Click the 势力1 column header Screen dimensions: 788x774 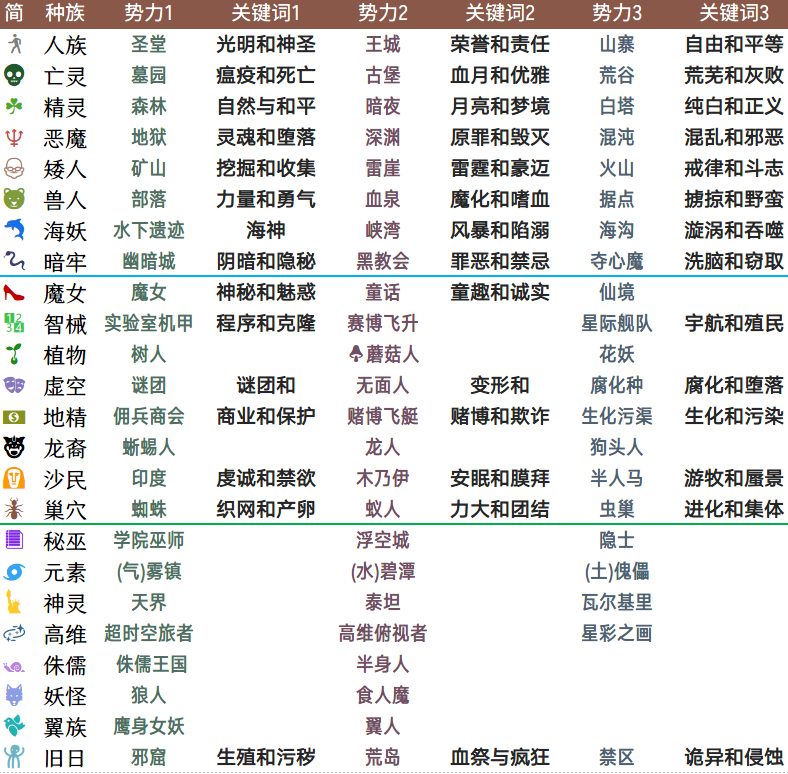pos(148,13)
